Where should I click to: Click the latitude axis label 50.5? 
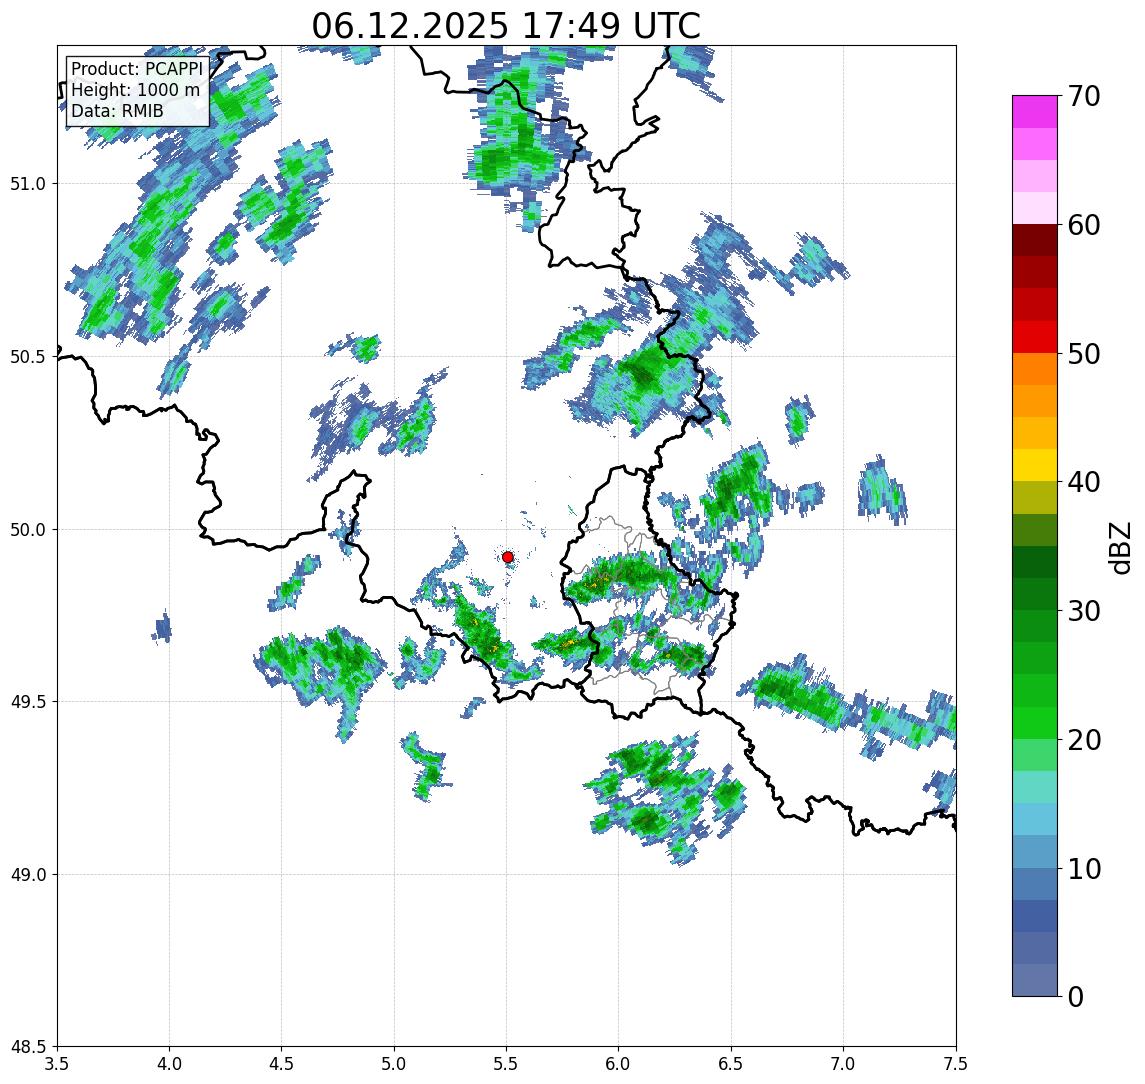28,357
